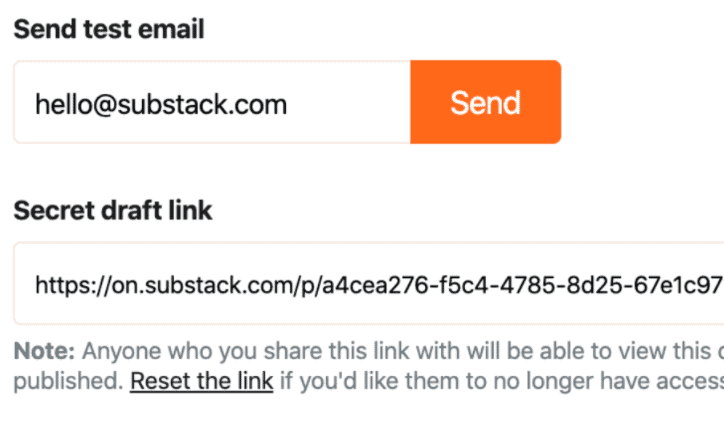Reset the secret draft link

(x=202, y=381)
